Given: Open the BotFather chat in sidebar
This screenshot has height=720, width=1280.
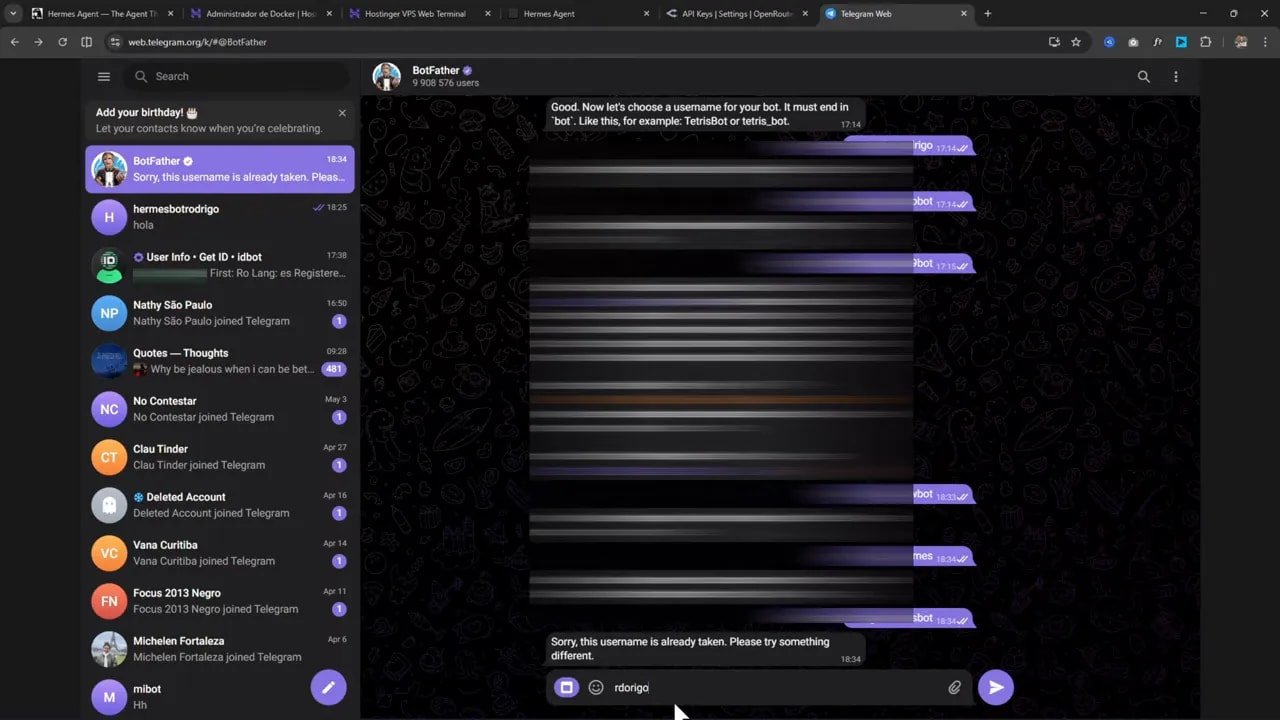Looking at the screenshot, I should [220, 169].
